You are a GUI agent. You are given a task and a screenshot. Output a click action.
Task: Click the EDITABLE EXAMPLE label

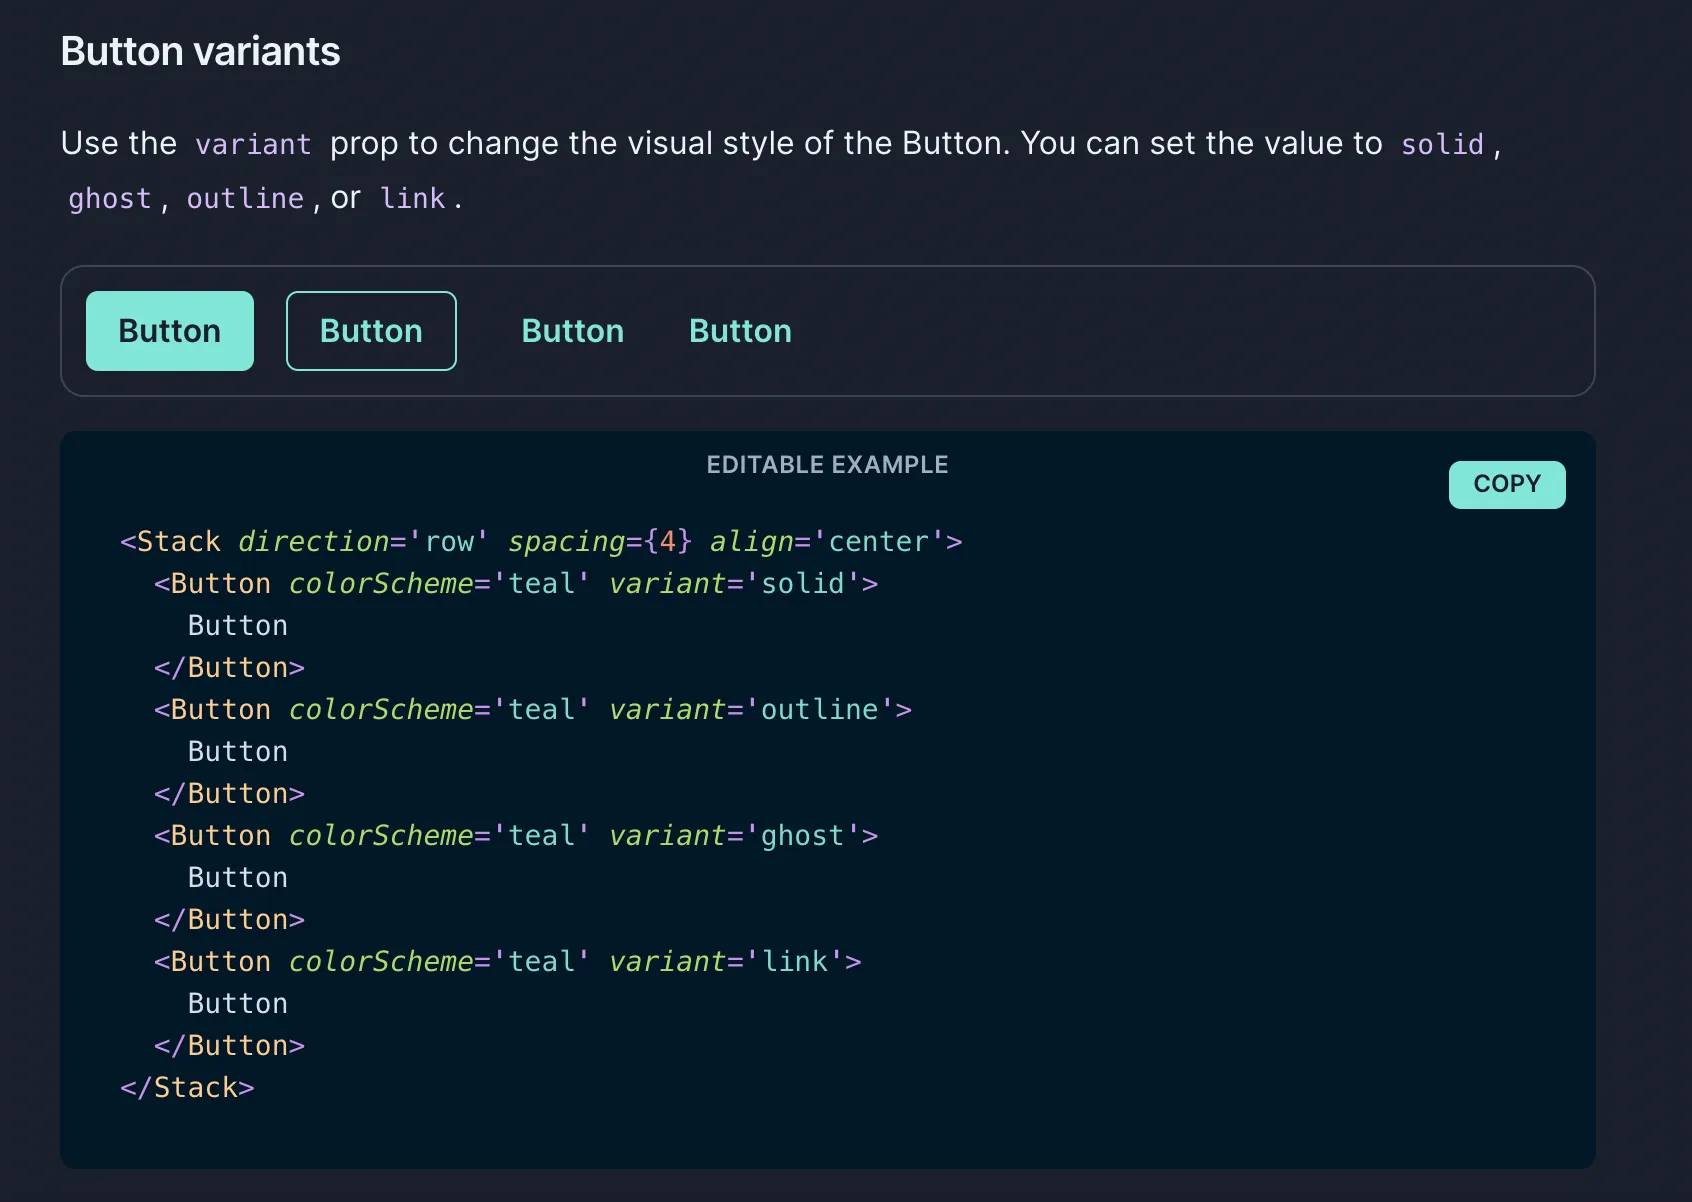point(827,464)
